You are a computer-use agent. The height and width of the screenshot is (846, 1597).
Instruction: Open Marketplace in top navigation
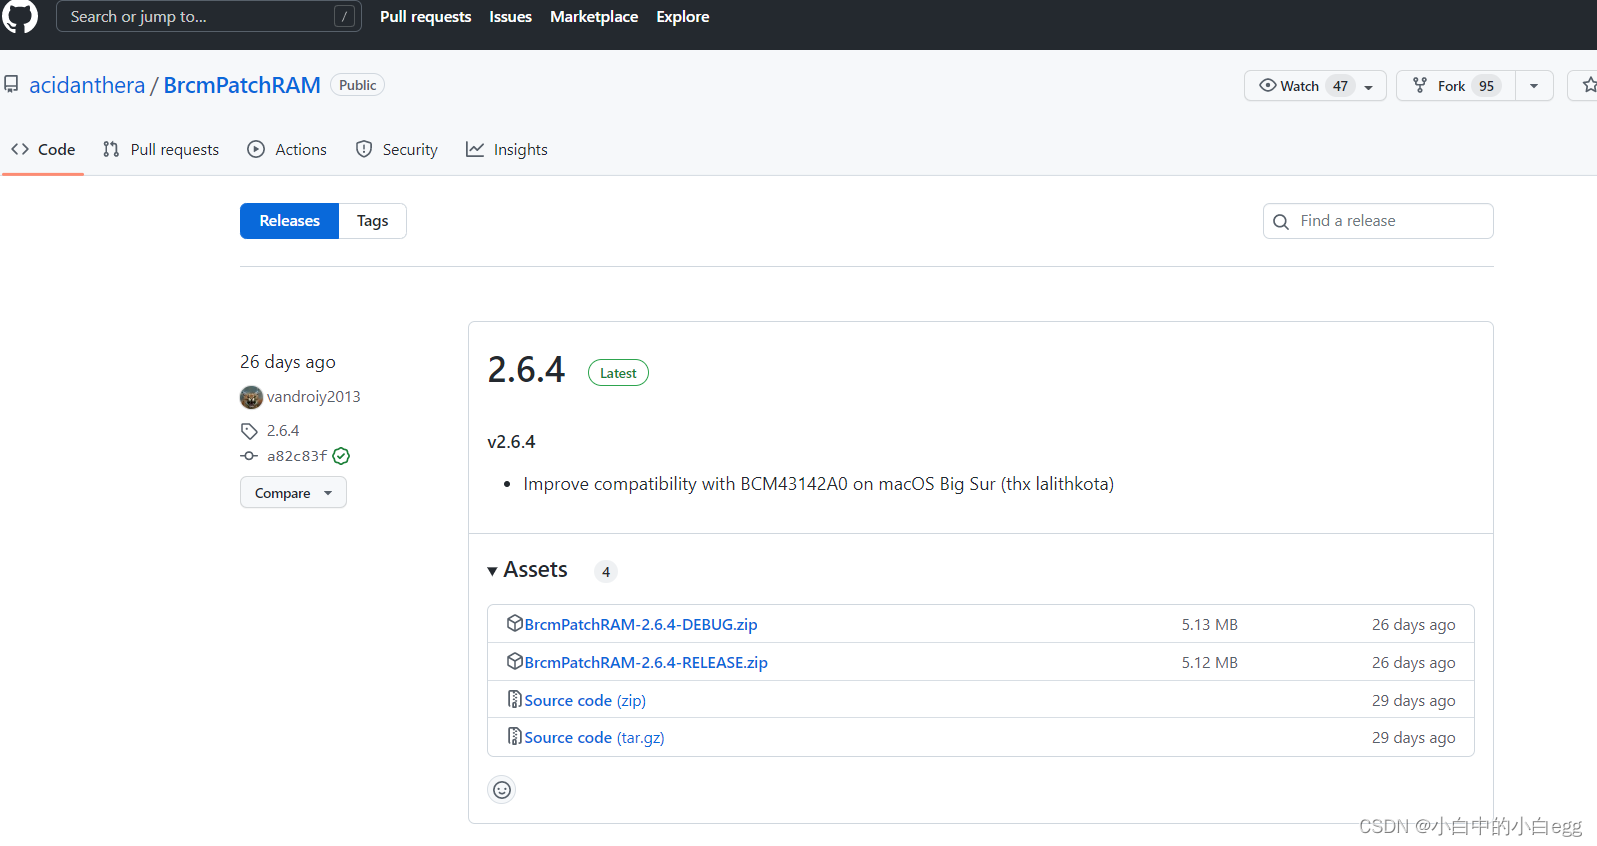click(x=594, y=17)
